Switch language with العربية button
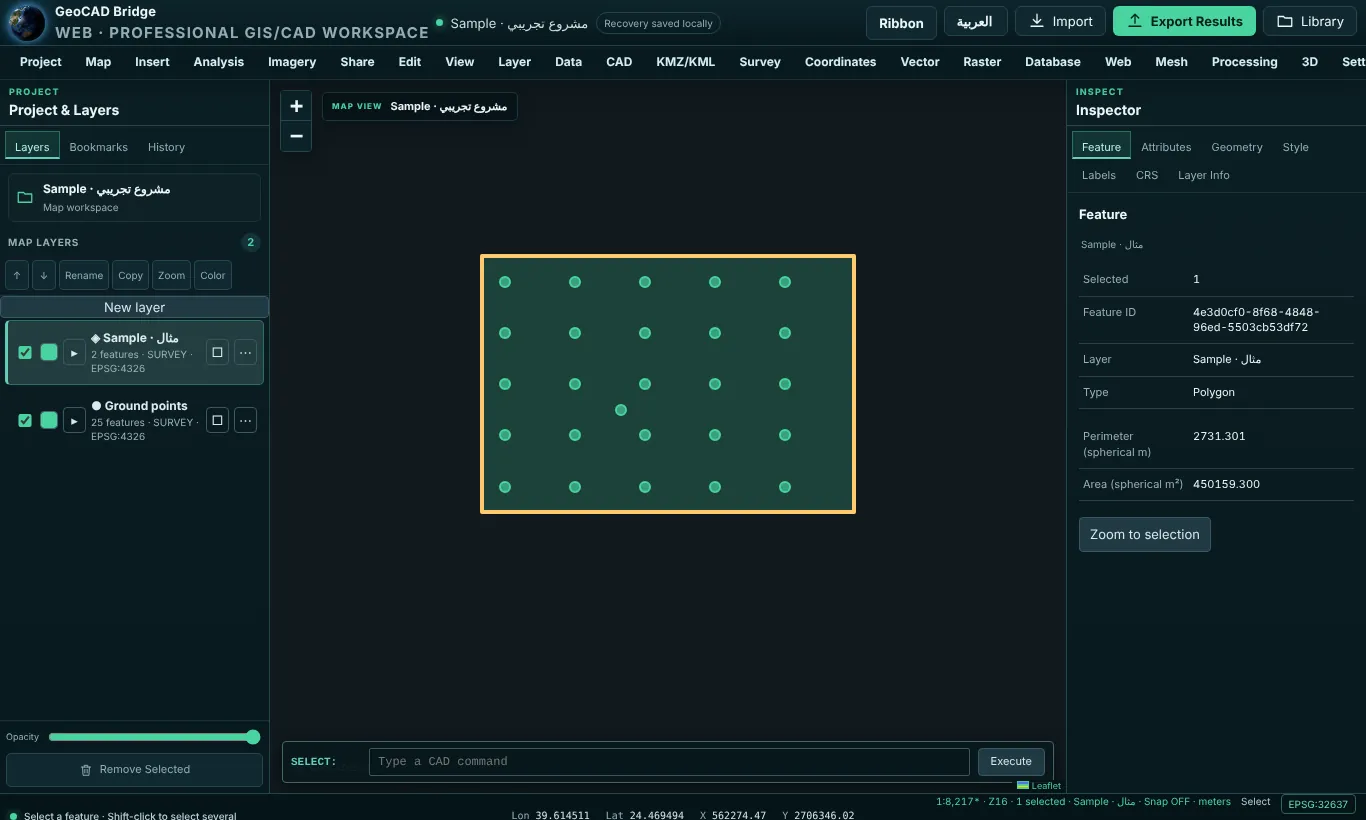The width and height of the screenshot is (1366, 820). [x=974, y=23]
